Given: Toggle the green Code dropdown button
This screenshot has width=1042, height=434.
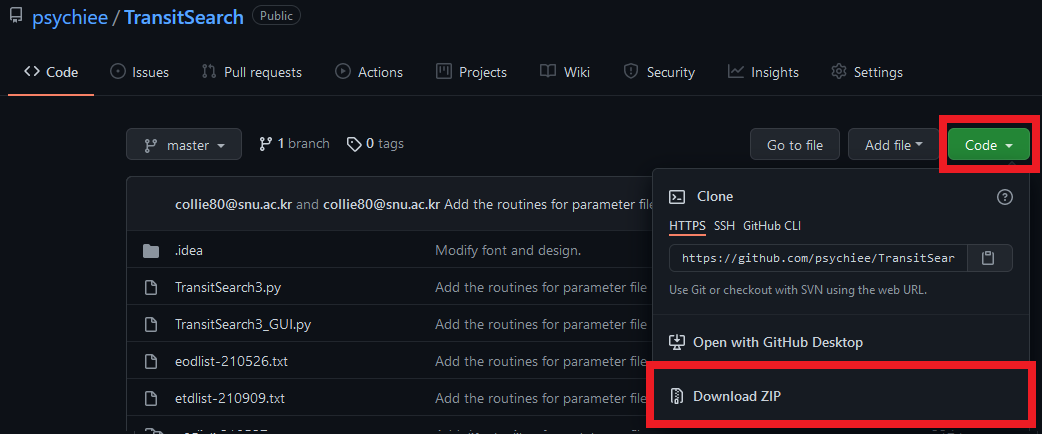Looking at the screenshot, I should [989, 144].
